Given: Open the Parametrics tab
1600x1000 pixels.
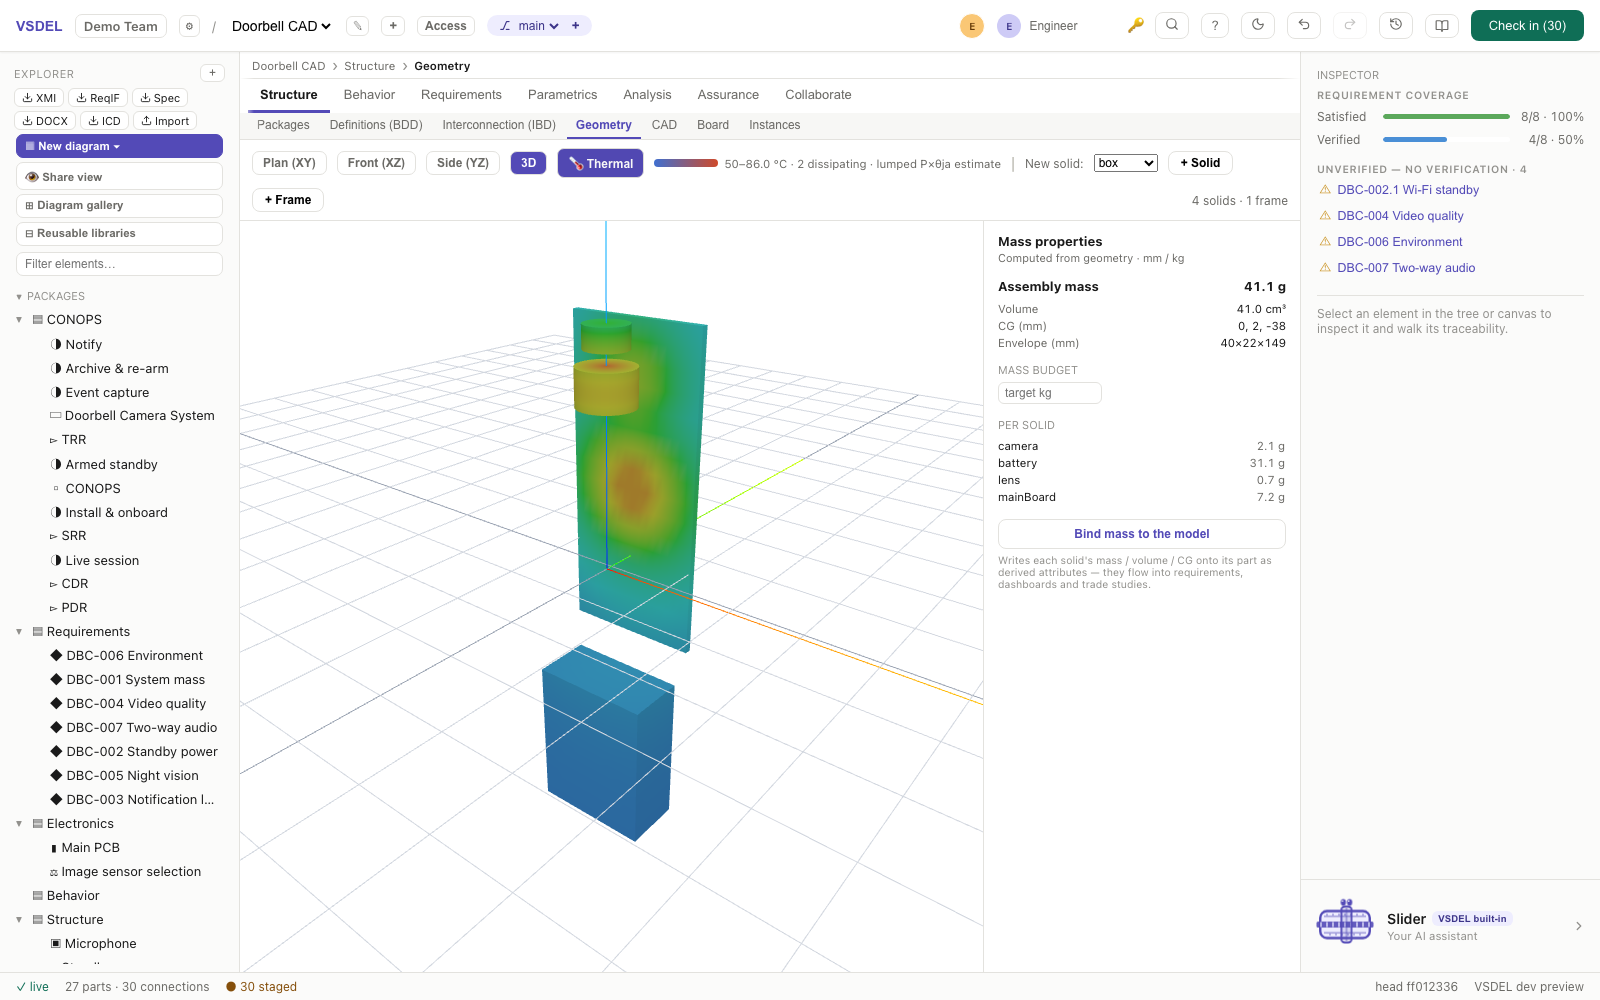Looking at the screenshot, I should pyautogui.click(x=562, y=95).
